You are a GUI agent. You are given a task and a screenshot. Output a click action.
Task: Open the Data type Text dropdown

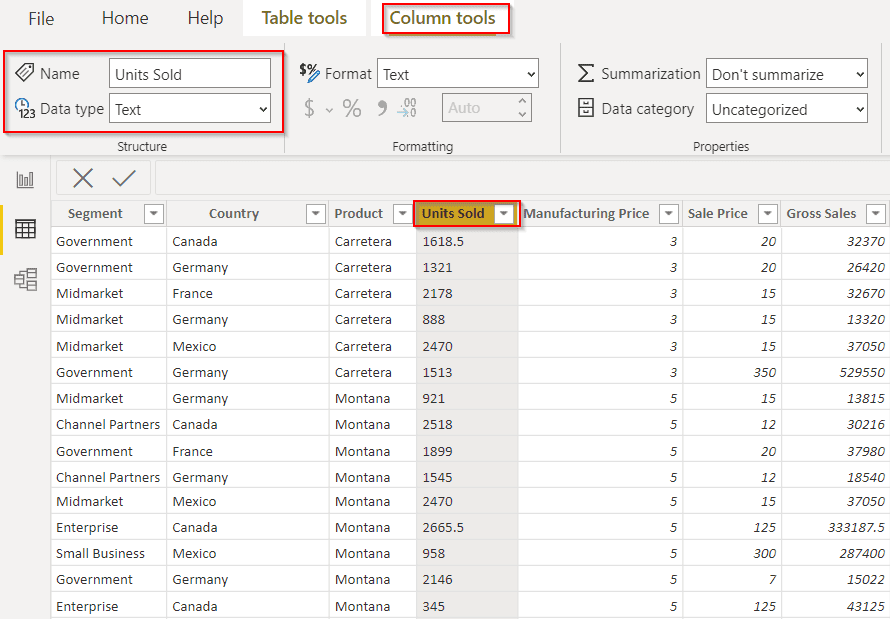coord(190,108)
